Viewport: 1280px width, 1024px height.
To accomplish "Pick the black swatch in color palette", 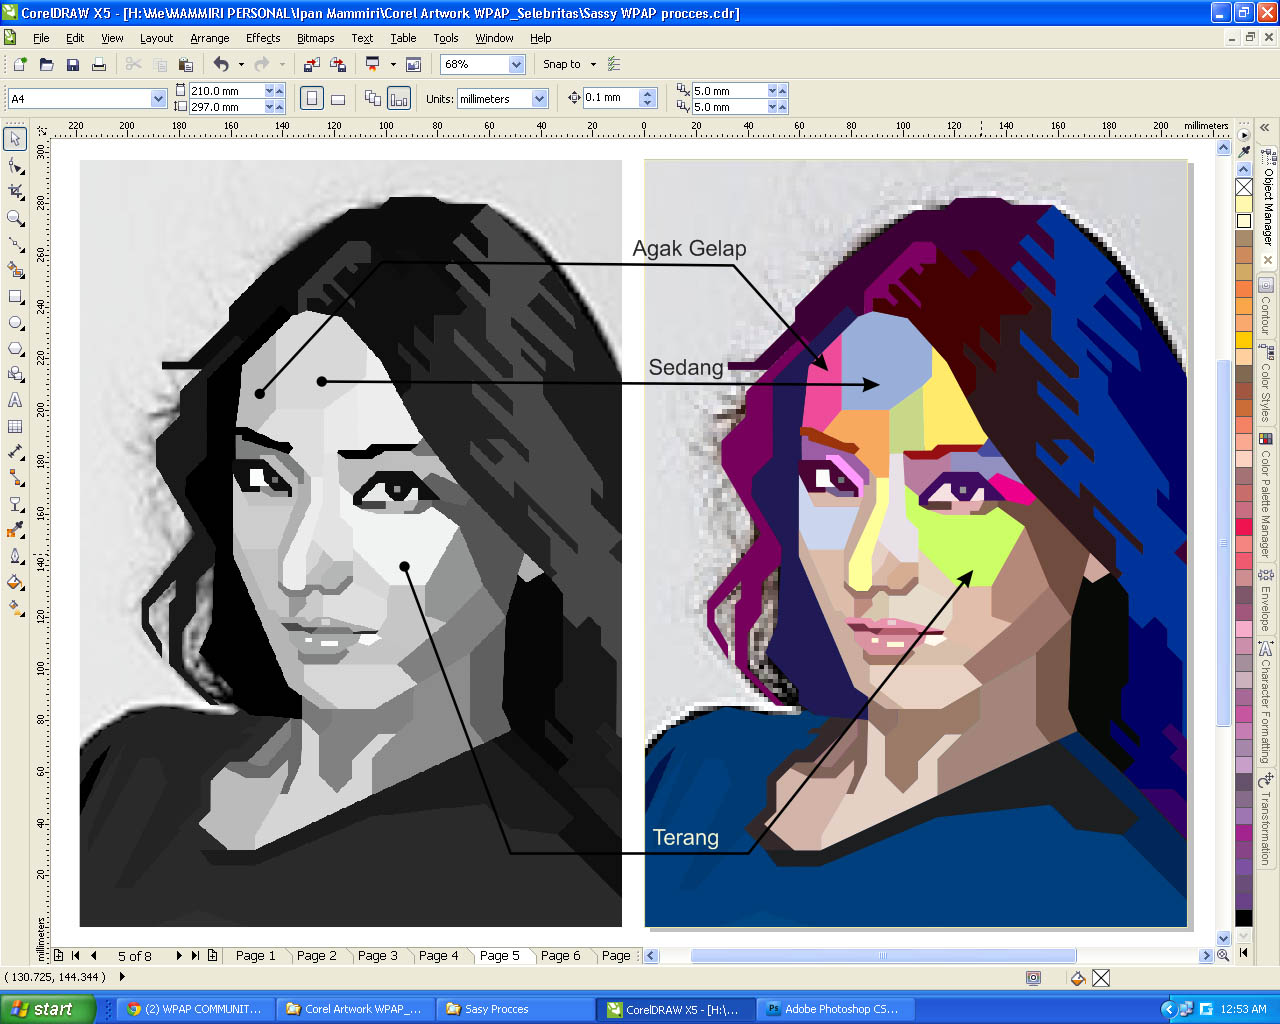I will click(1244, 918).
